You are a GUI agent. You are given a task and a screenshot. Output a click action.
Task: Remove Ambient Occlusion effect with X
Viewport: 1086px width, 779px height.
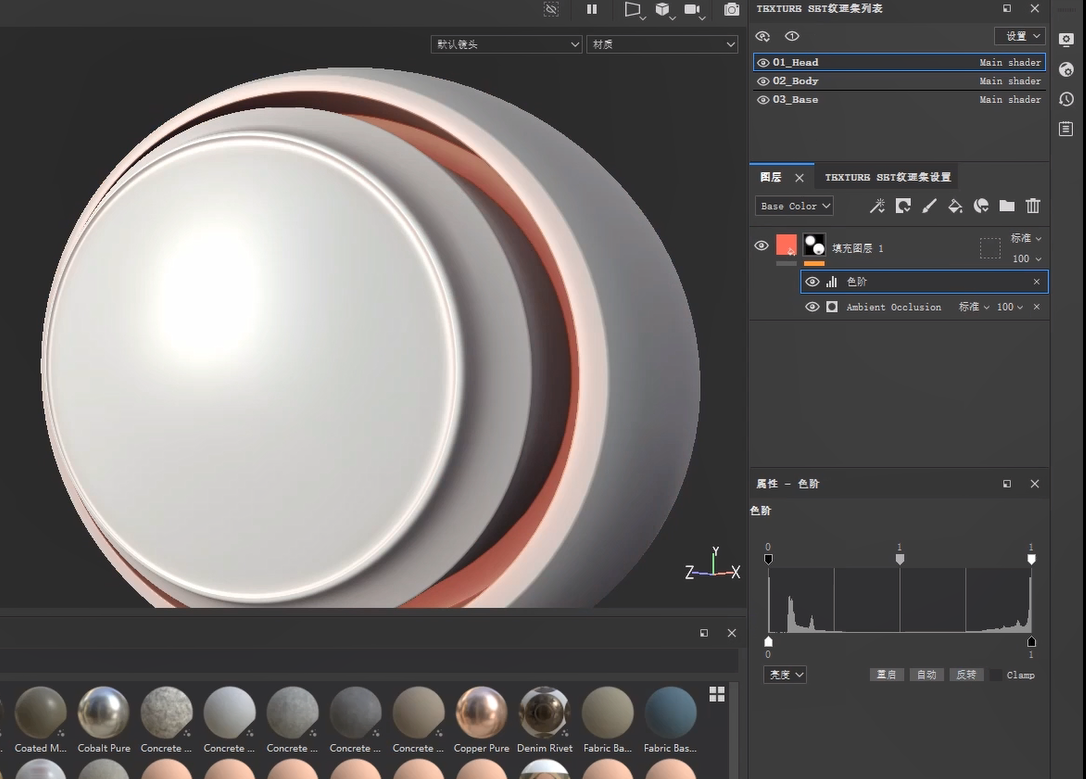coord(1037,307)
